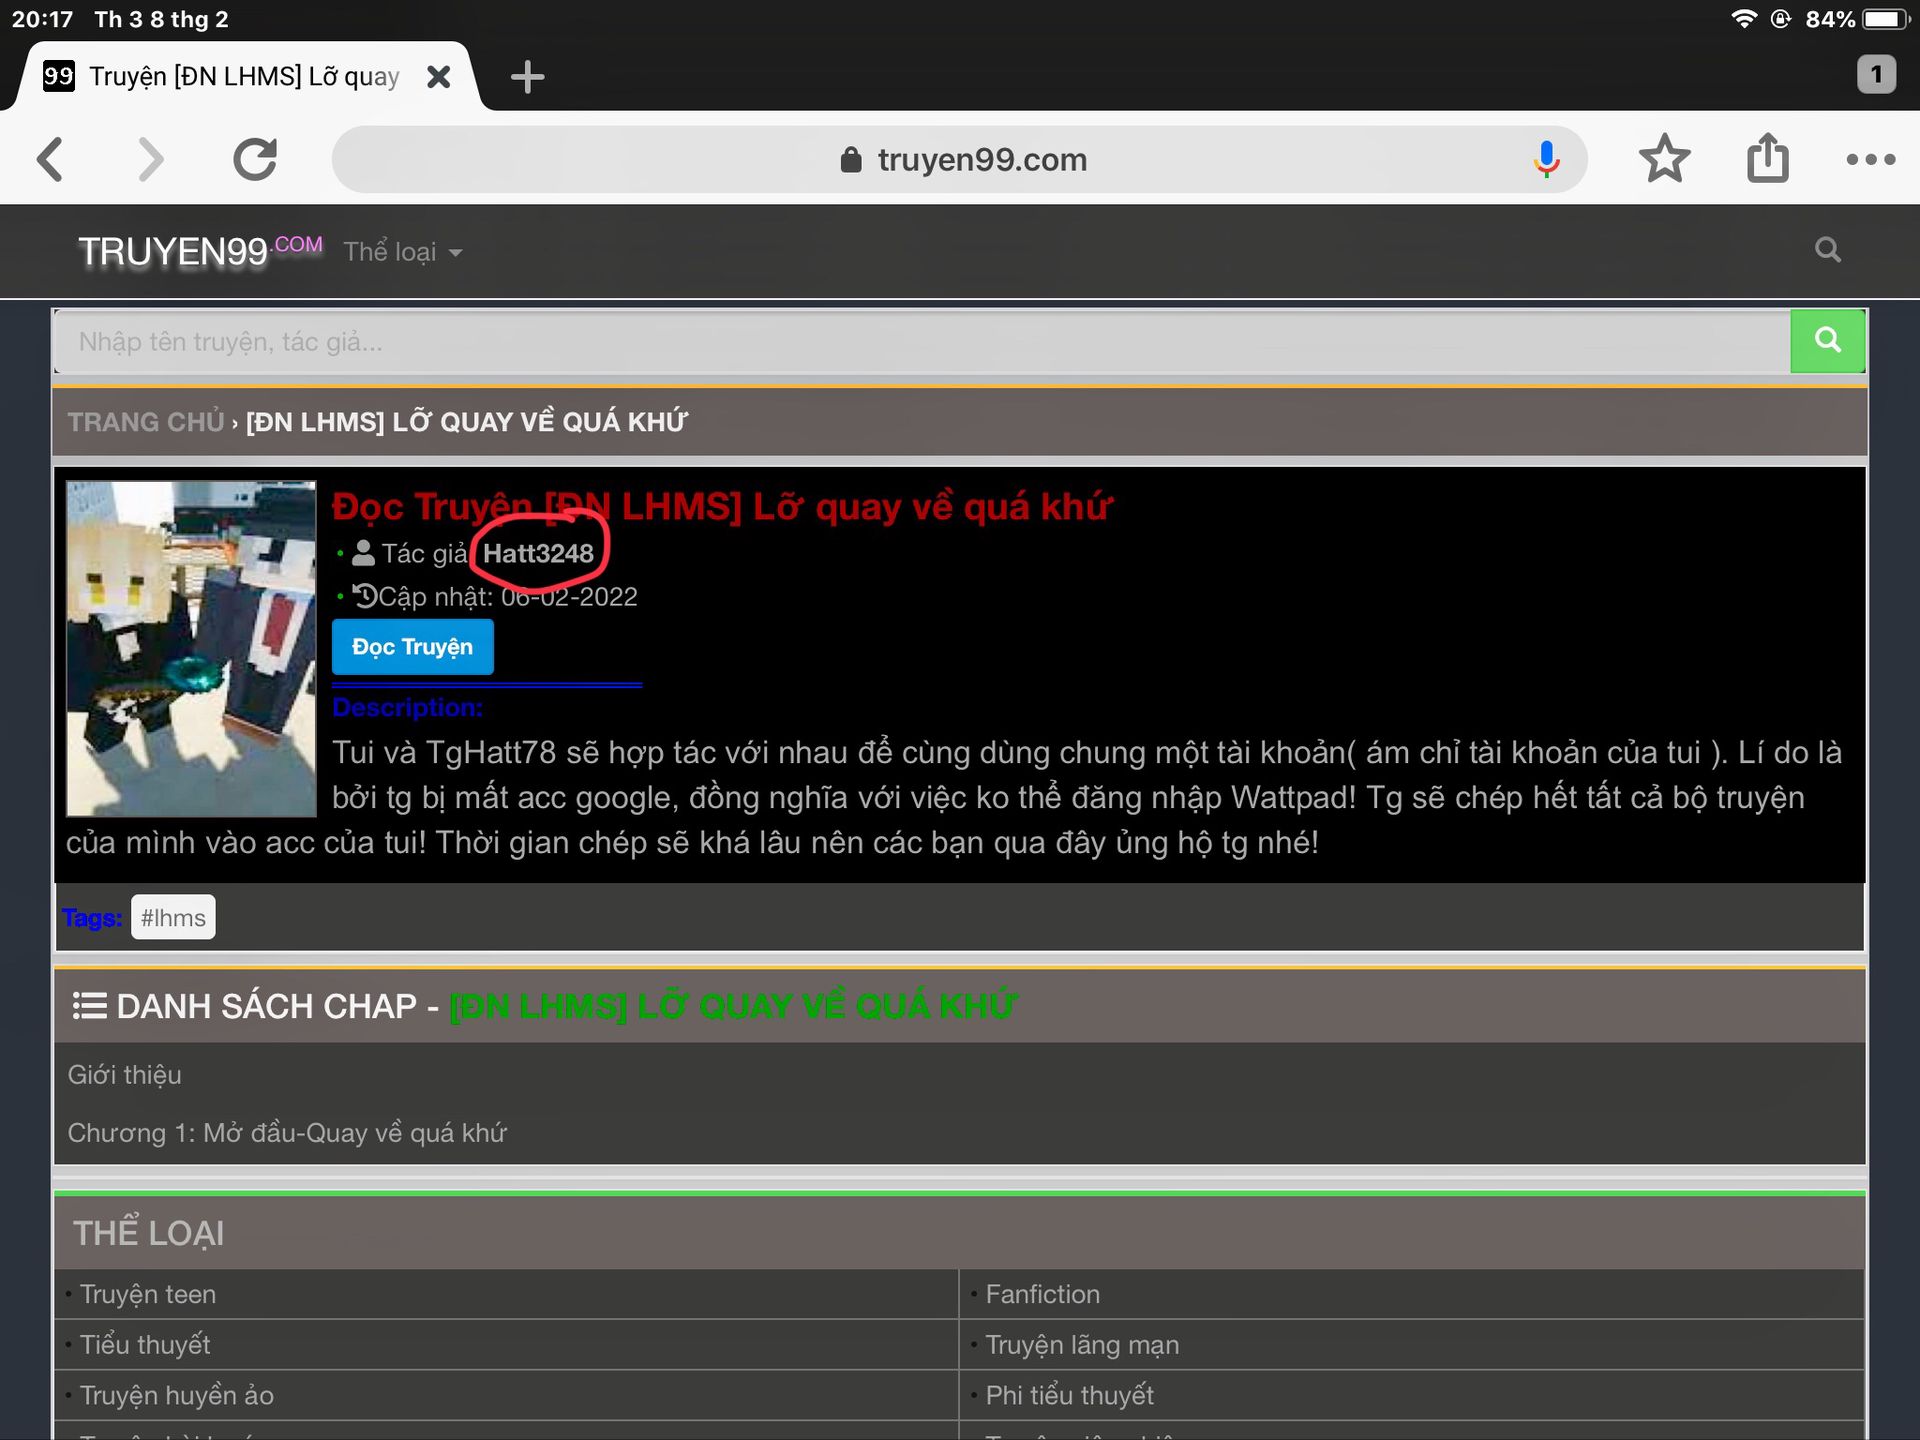Click the green search button
This screenshot has height=1440, width=1920.
[x=1827, y=341]
